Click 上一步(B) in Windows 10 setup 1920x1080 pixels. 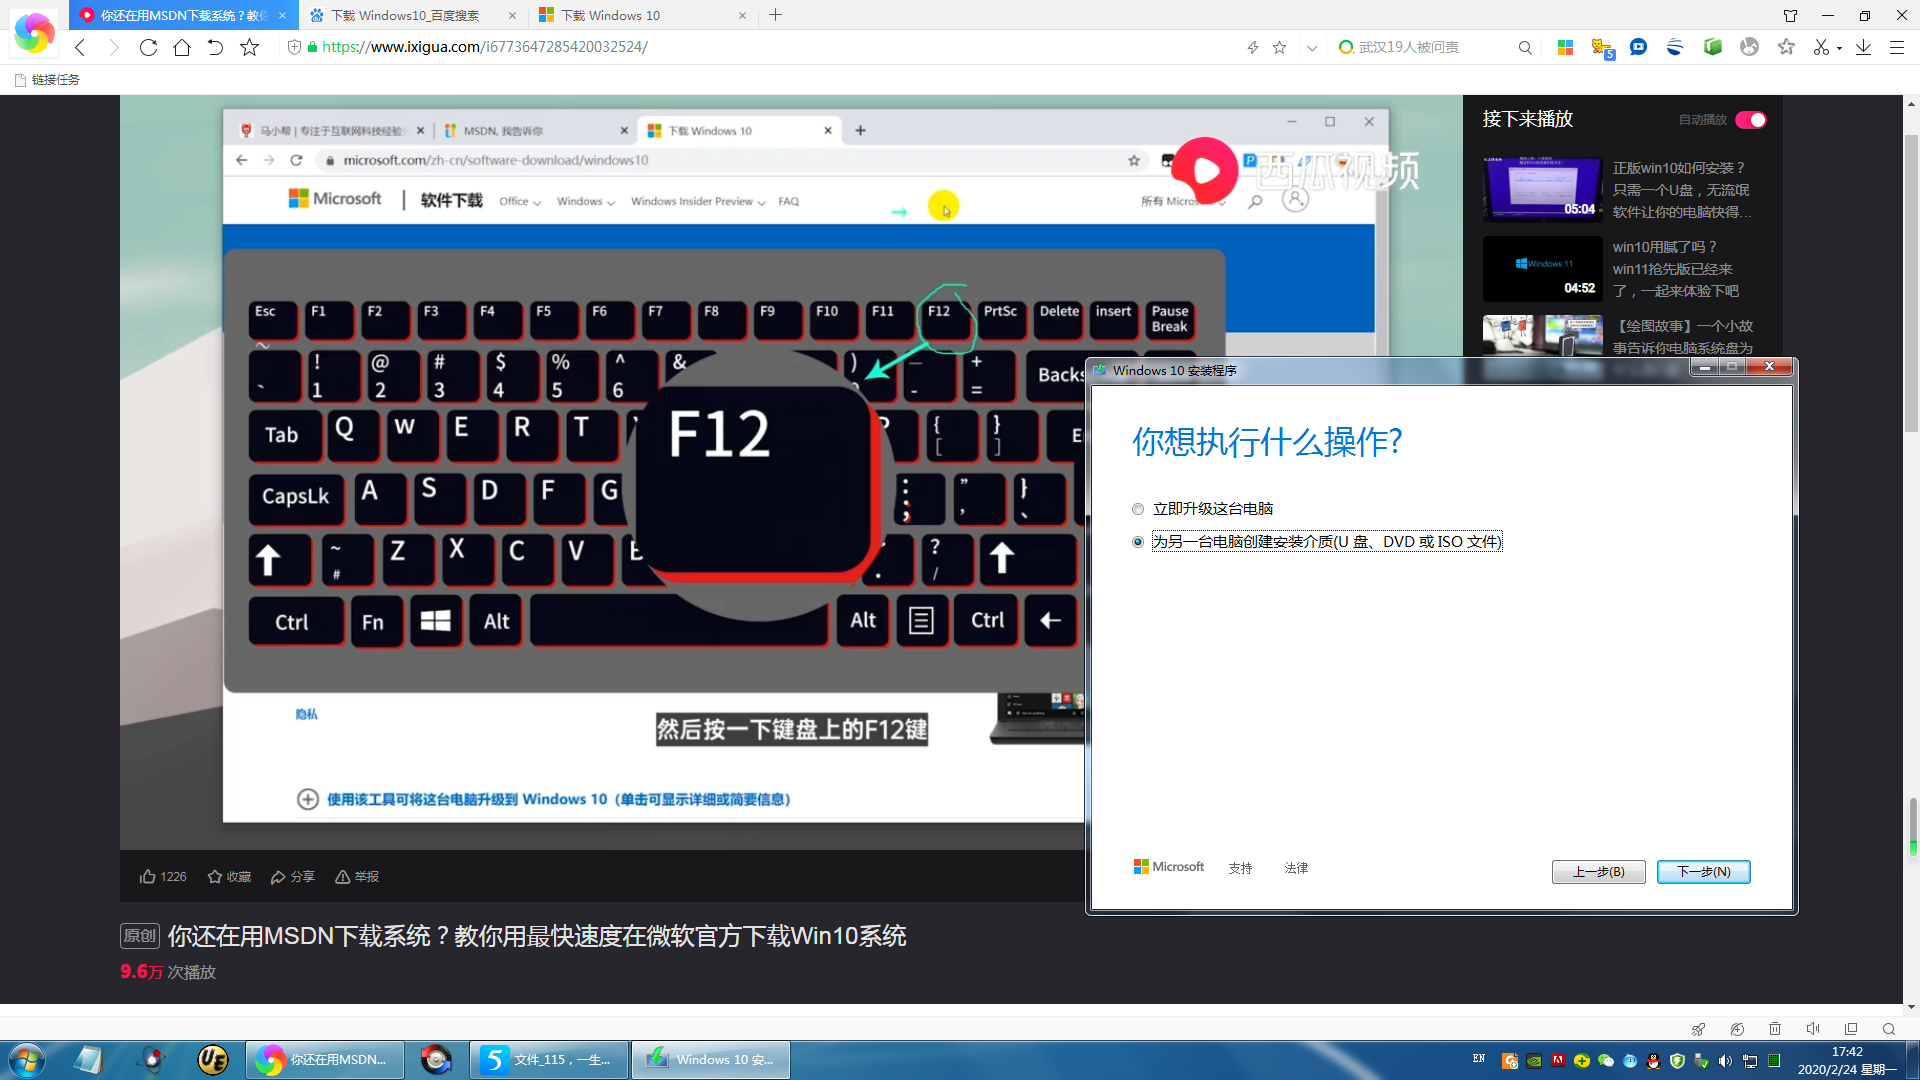[x=1598, y=872]
